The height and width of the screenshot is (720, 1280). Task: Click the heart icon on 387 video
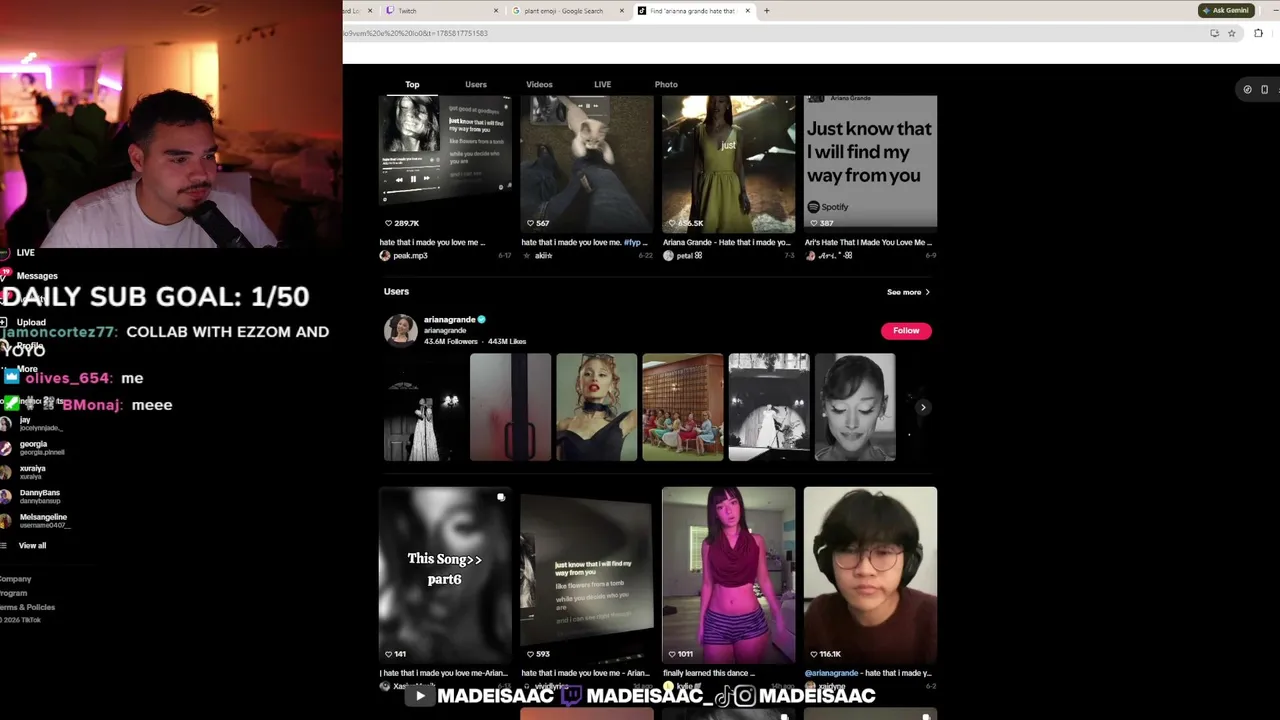coord(813,223)
